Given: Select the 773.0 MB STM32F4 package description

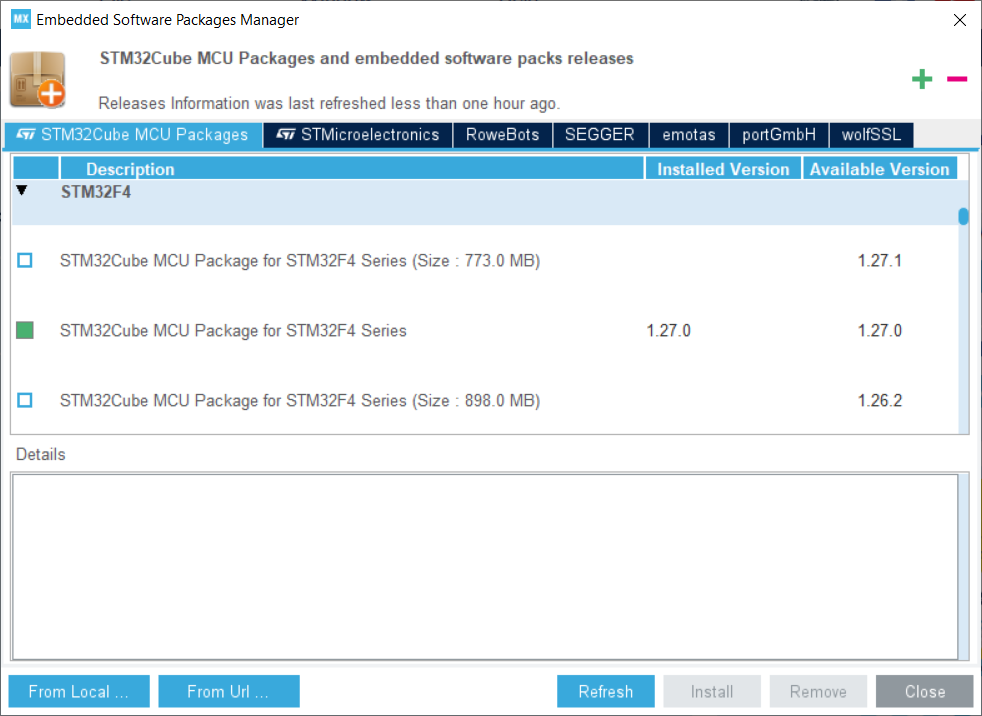Looking at the screenshot, I should (300, 260).
